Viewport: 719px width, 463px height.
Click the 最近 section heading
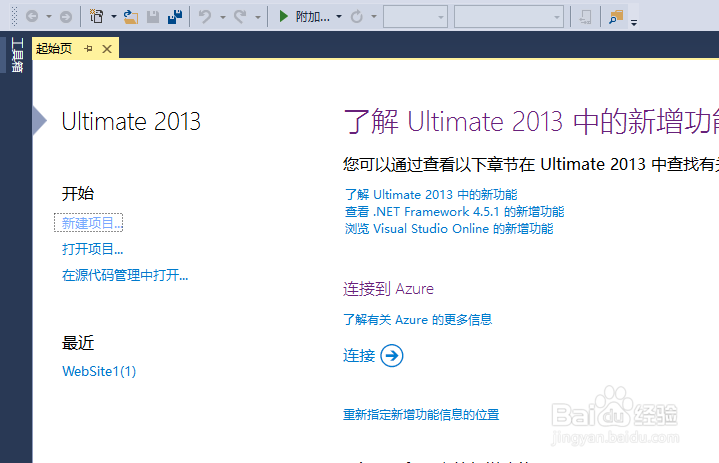click(78, 342)
